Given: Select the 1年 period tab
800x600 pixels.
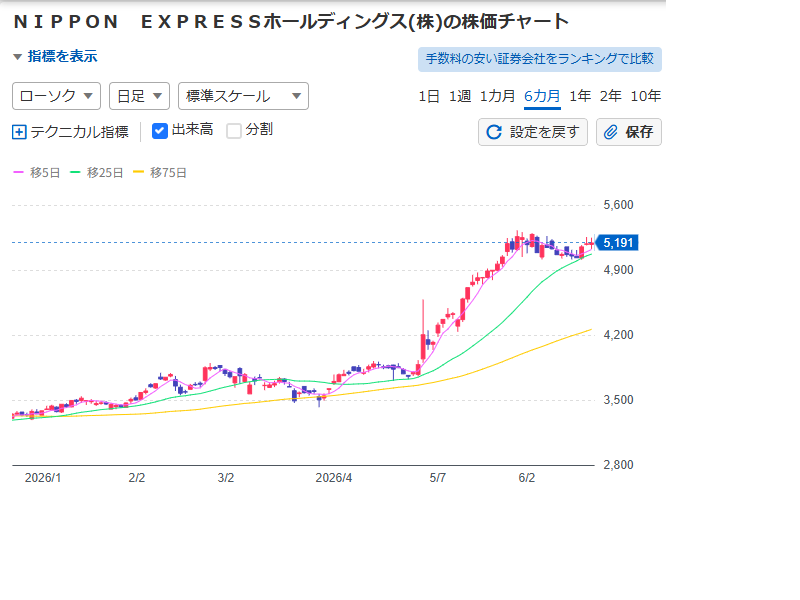Looking at the screenshot, I should pos(580,96).
